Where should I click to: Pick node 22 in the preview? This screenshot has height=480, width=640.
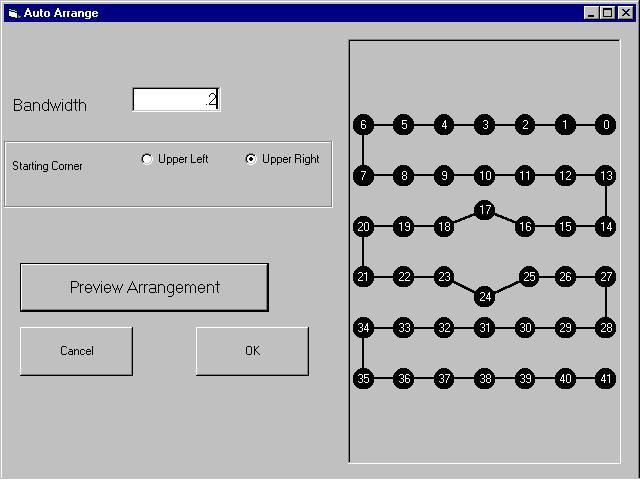404,277
